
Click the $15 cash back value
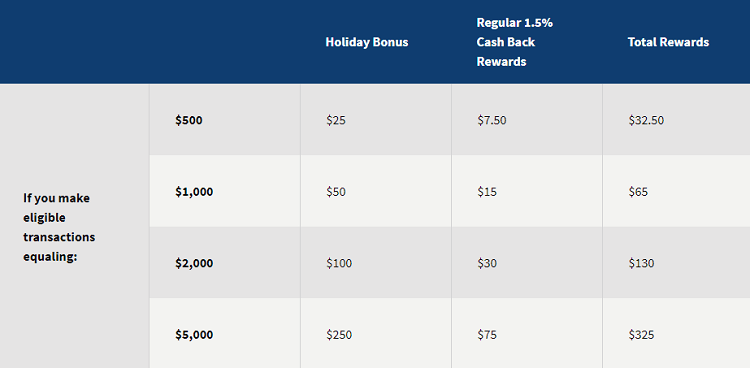pos(487,192)
